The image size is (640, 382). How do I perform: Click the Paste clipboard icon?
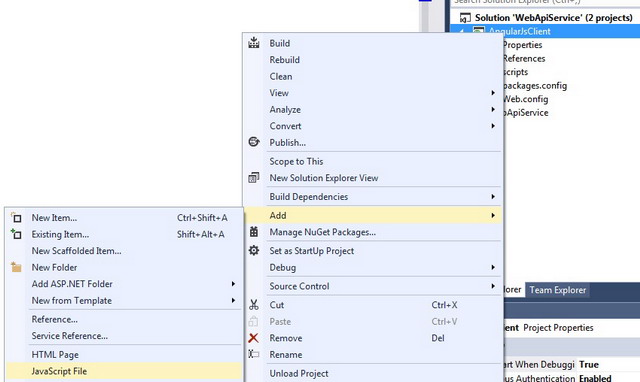click(253, 321)
